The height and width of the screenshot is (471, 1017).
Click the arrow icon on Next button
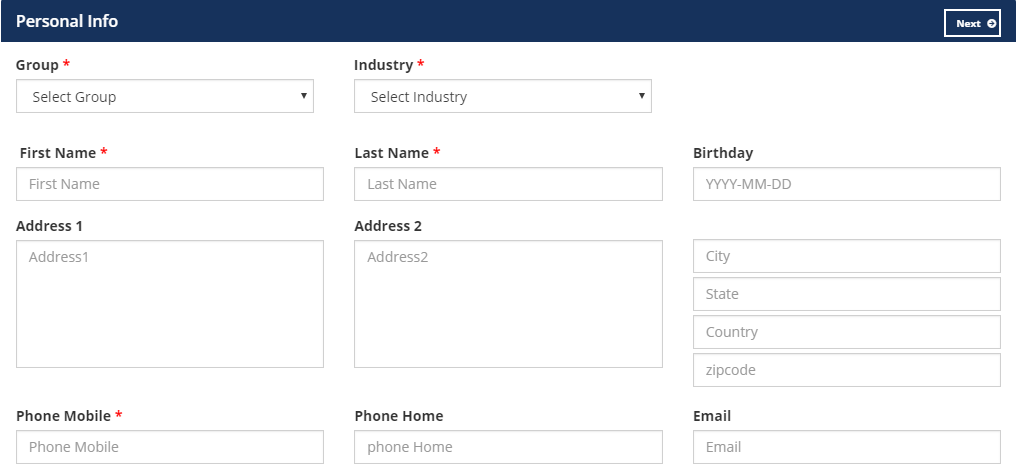(991, 23)
